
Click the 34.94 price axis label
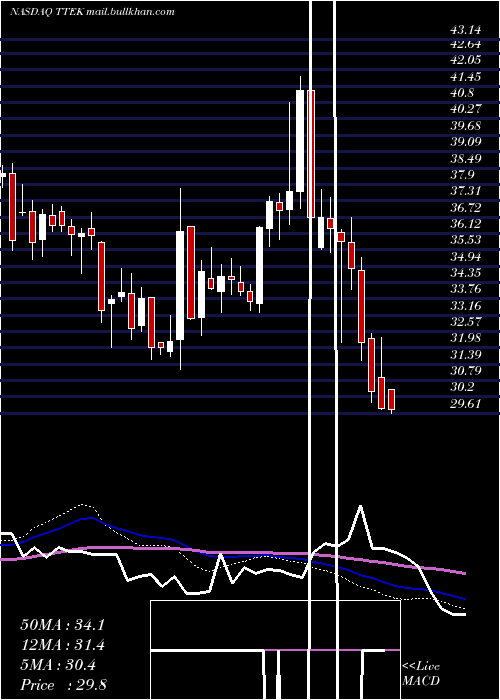(x=466, y=256)
